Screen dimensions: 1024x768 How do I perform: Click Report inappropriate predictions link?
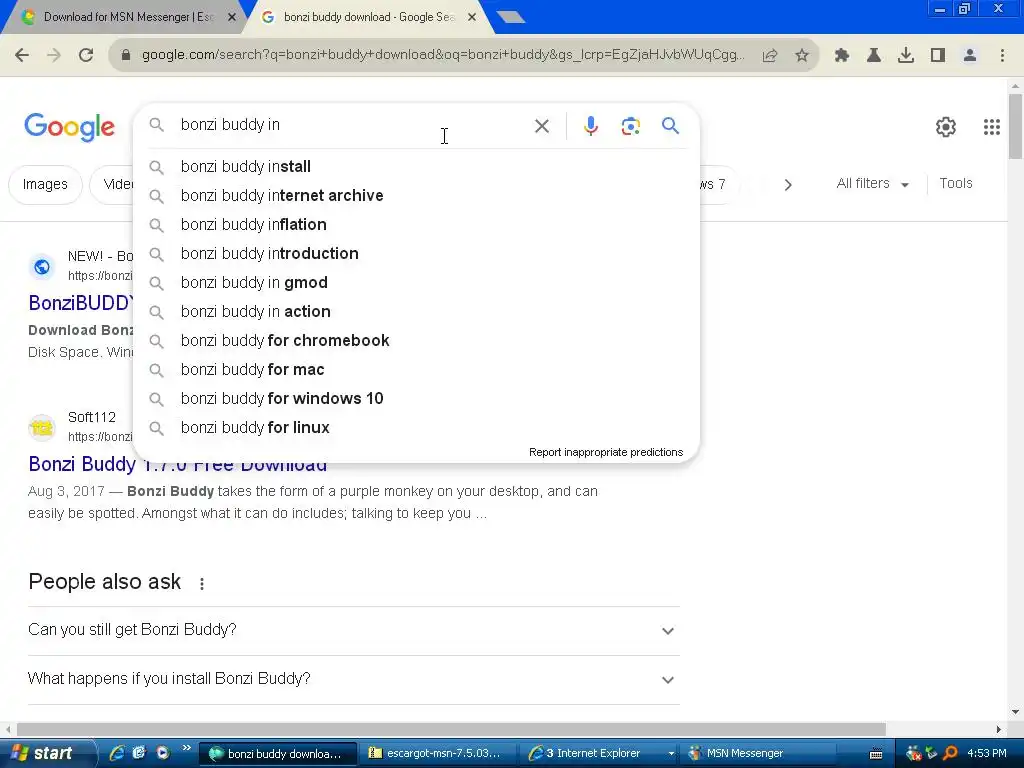(605, 452)
